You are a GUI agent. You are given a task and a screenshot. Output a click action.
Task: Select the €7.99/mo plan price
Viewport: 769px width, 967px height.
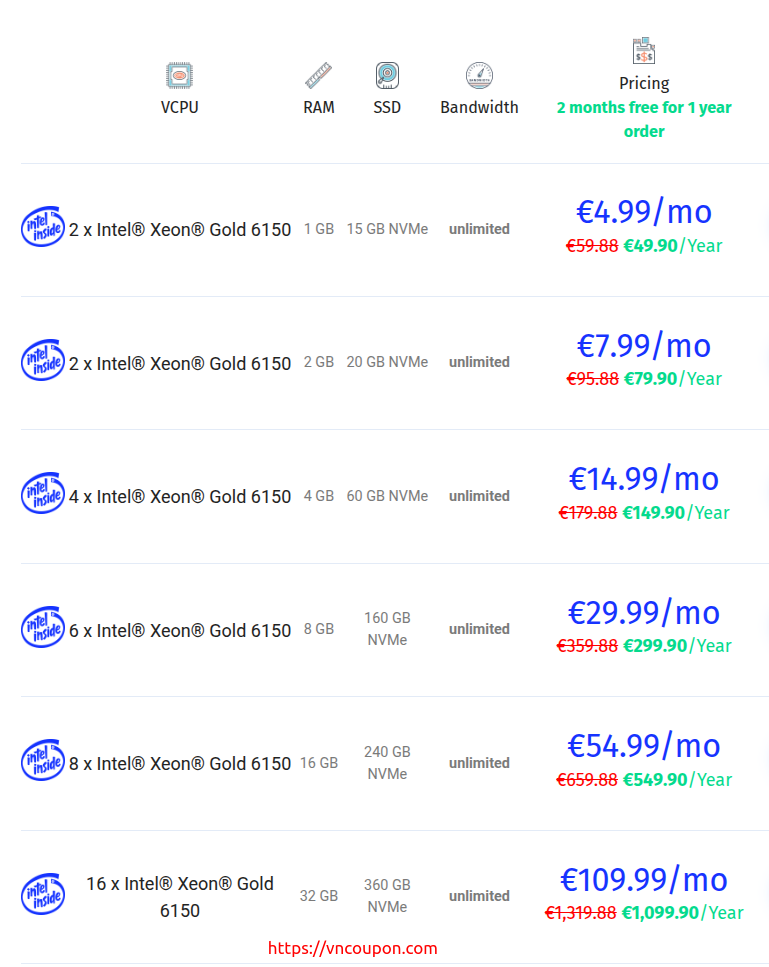tap(644, 346)
